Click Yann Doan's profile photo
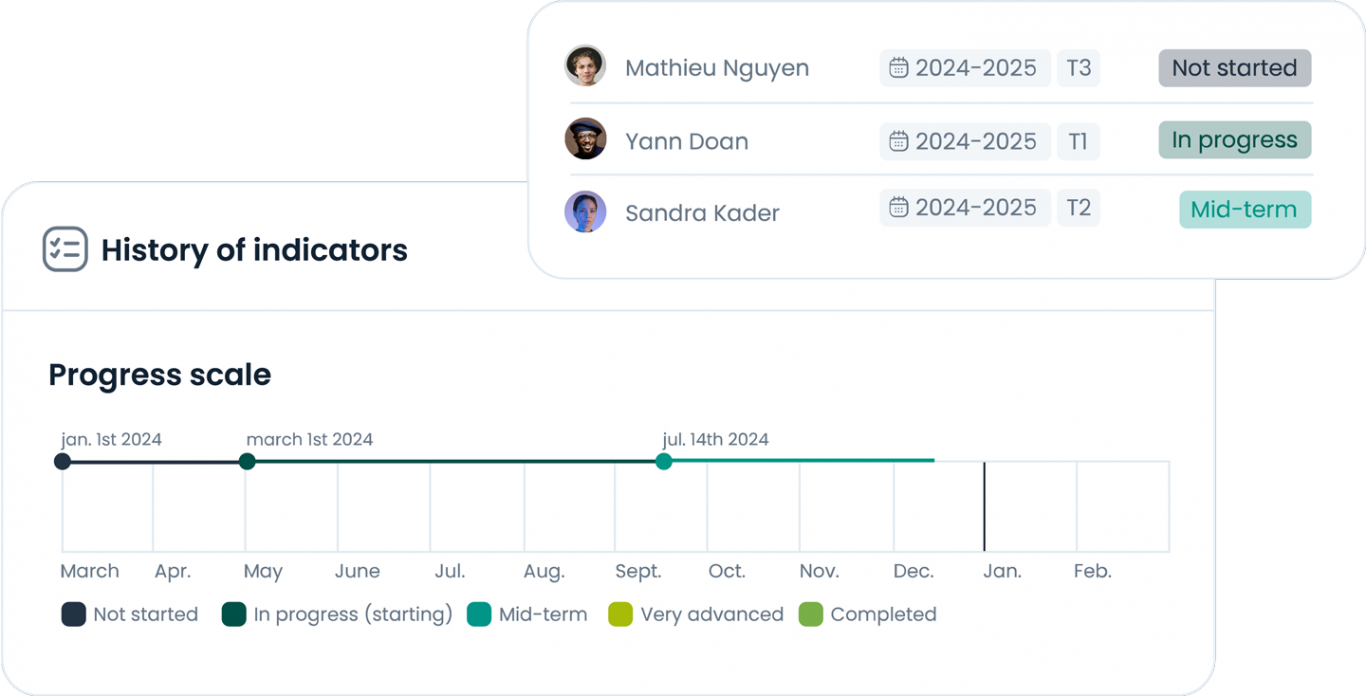The height and width of the screenshot is (696, 1366). pos(586,140)
